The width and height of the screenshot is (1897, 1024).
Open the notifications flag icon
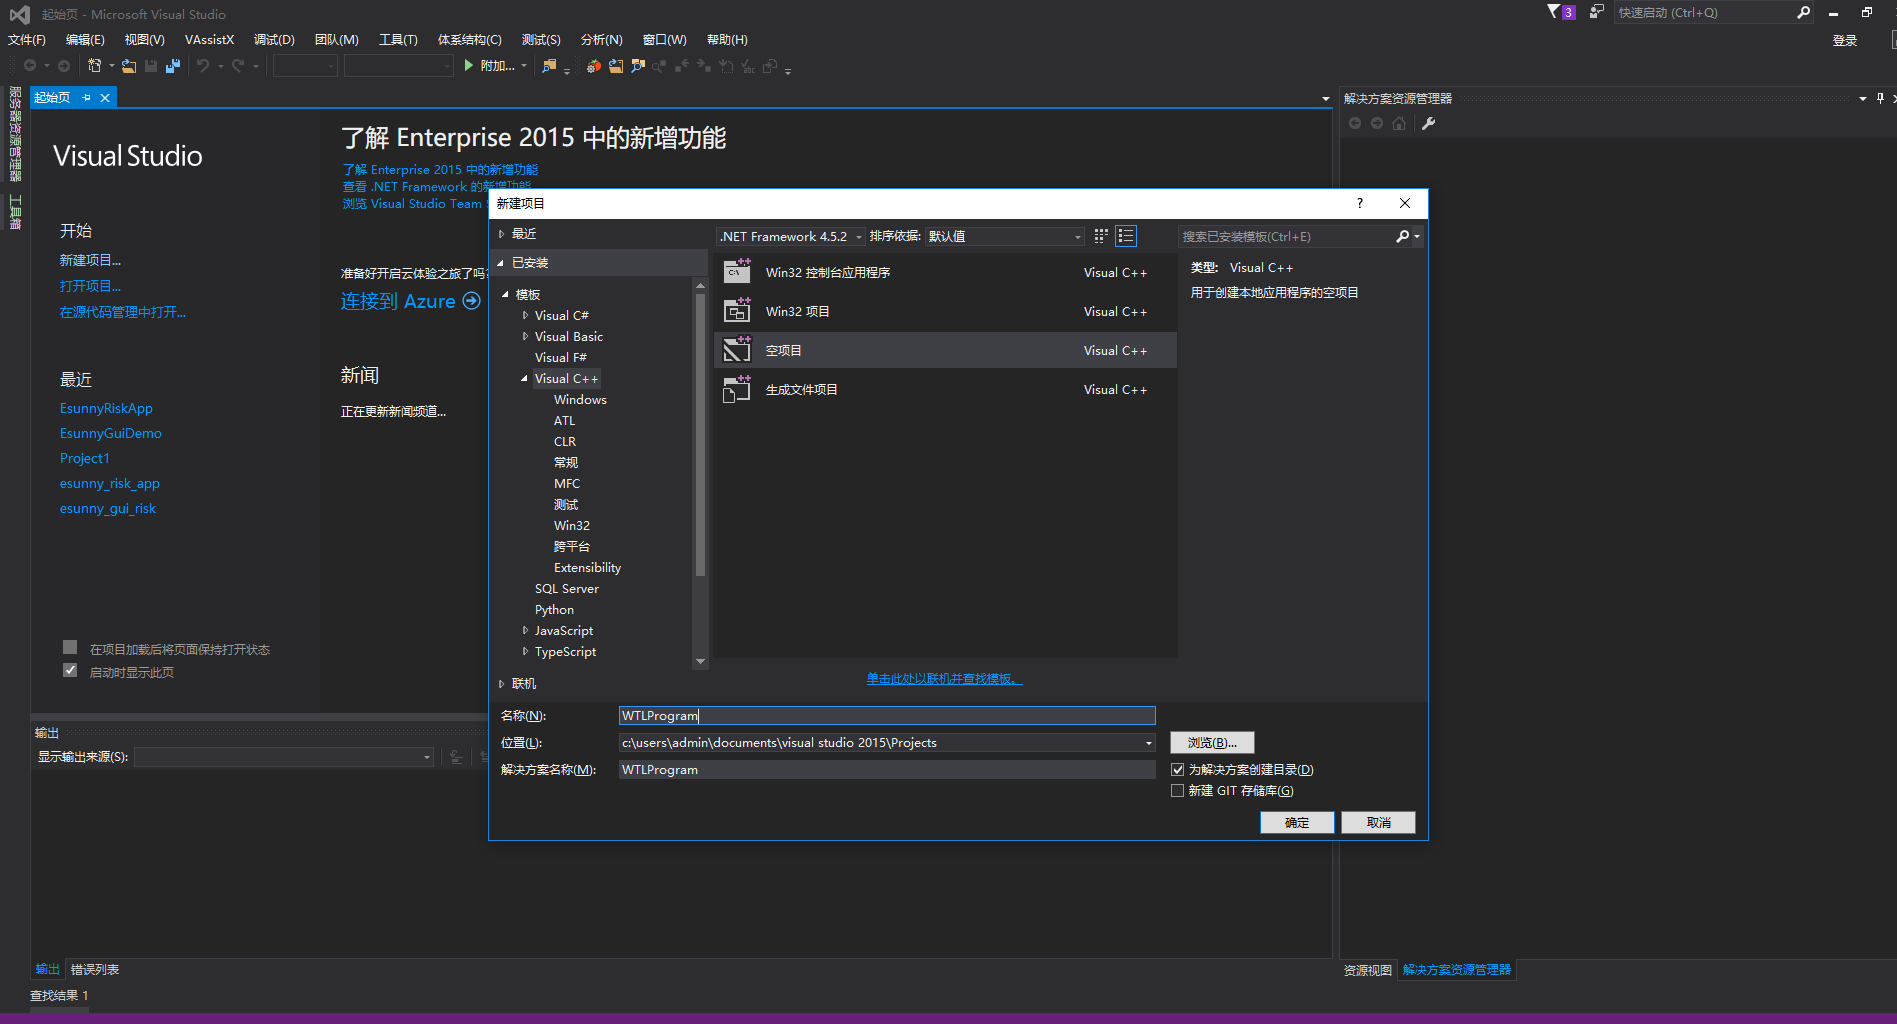pos(1554,12)
